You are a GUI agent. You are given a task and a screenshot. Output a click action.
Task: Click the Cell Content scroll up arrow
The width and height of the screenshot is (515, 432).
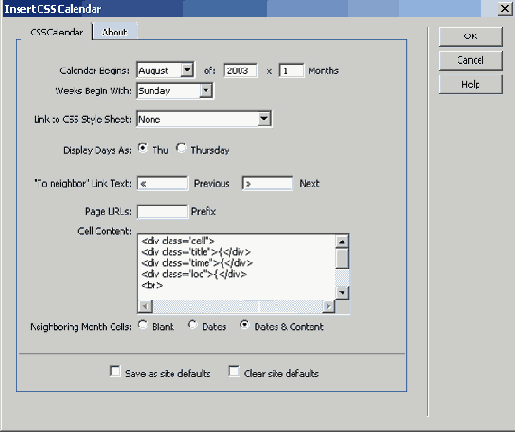pyautogui.click(x=342, y=241)
